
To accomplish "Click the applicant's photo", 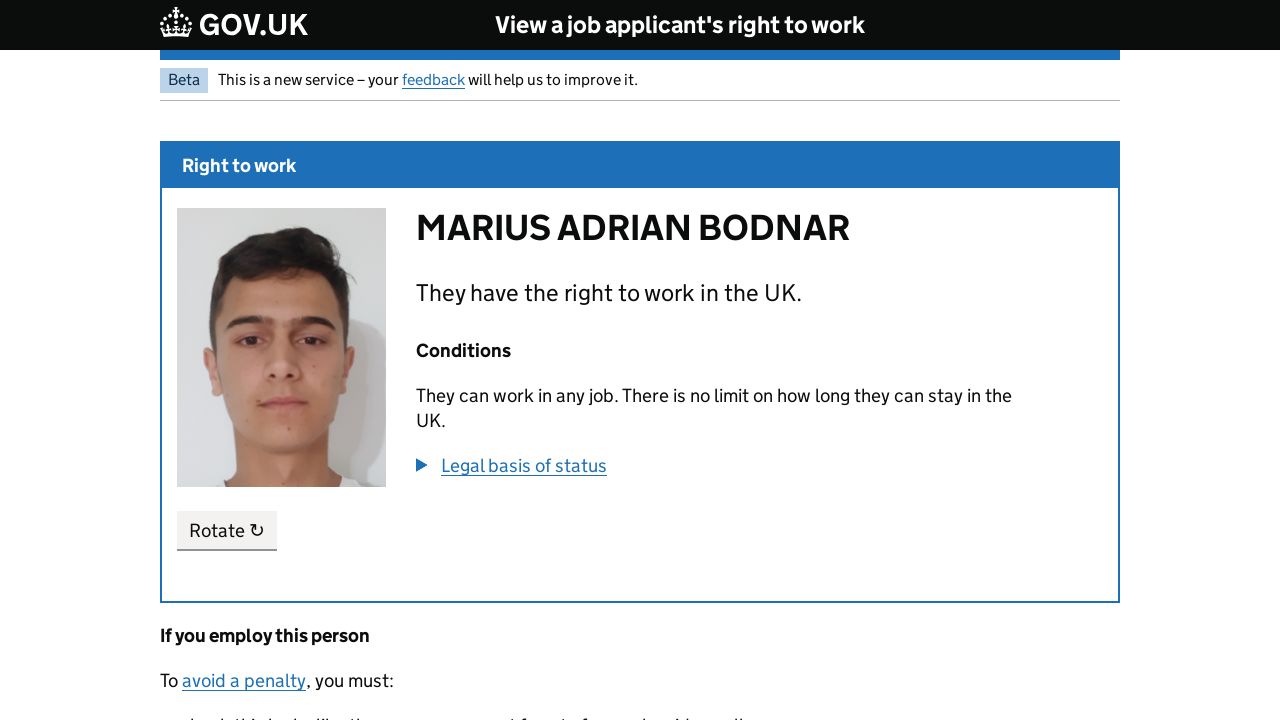I will (x=281, y=347).
